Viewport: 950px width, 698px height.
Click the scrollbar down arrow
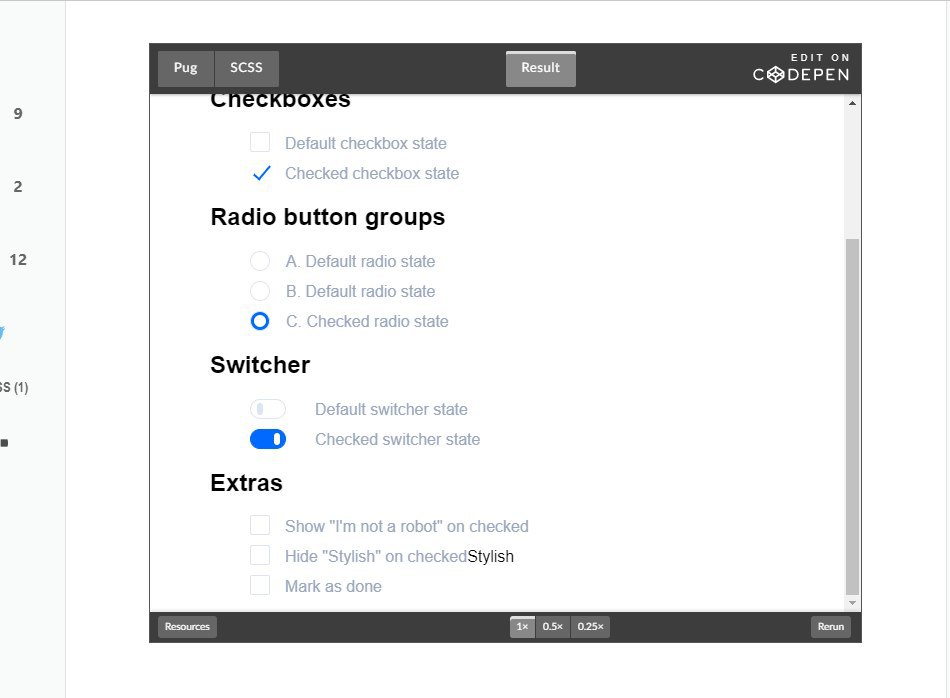click(852, 603)
